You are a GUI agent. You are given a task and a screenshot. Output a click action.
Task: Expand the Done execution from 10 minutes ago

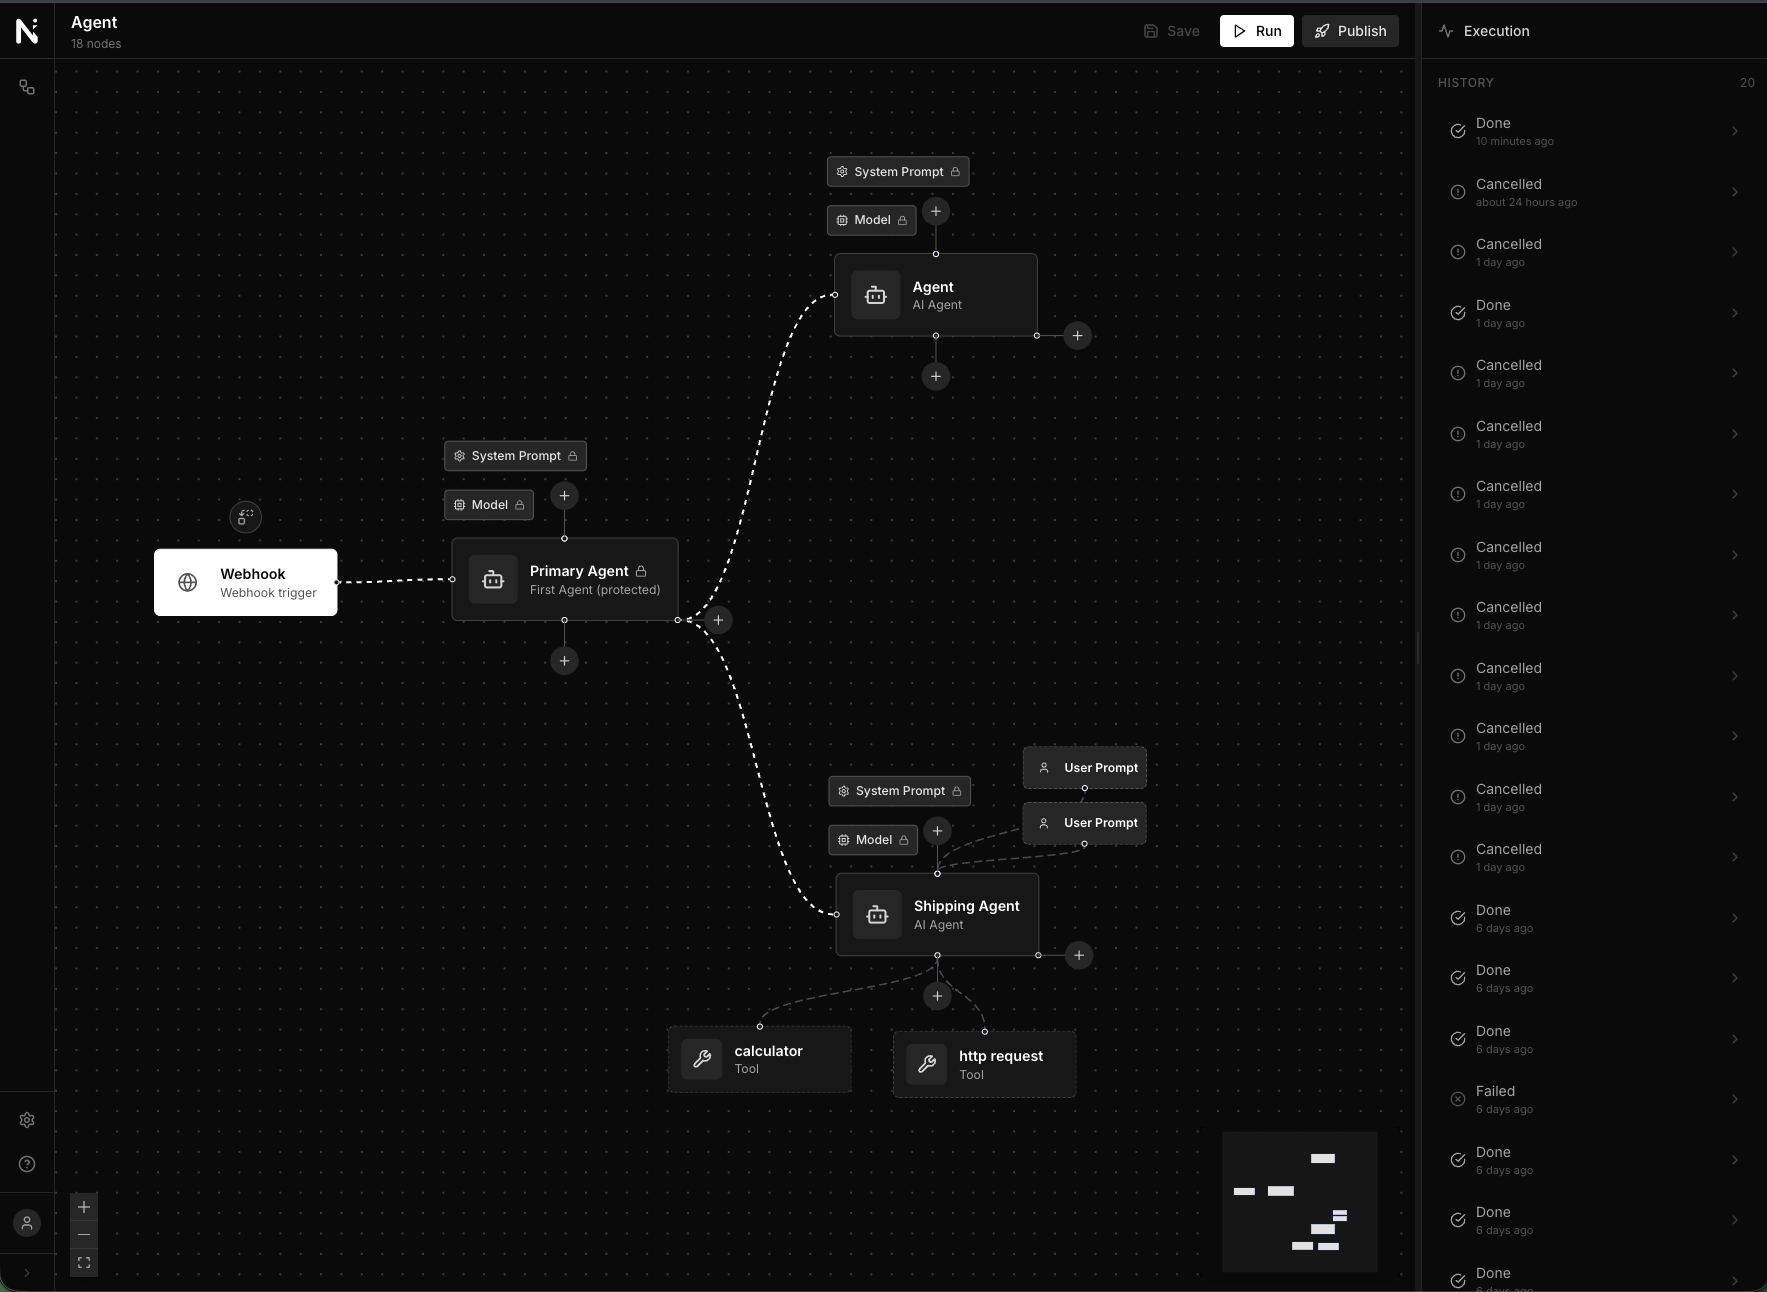pos(1733,131)
